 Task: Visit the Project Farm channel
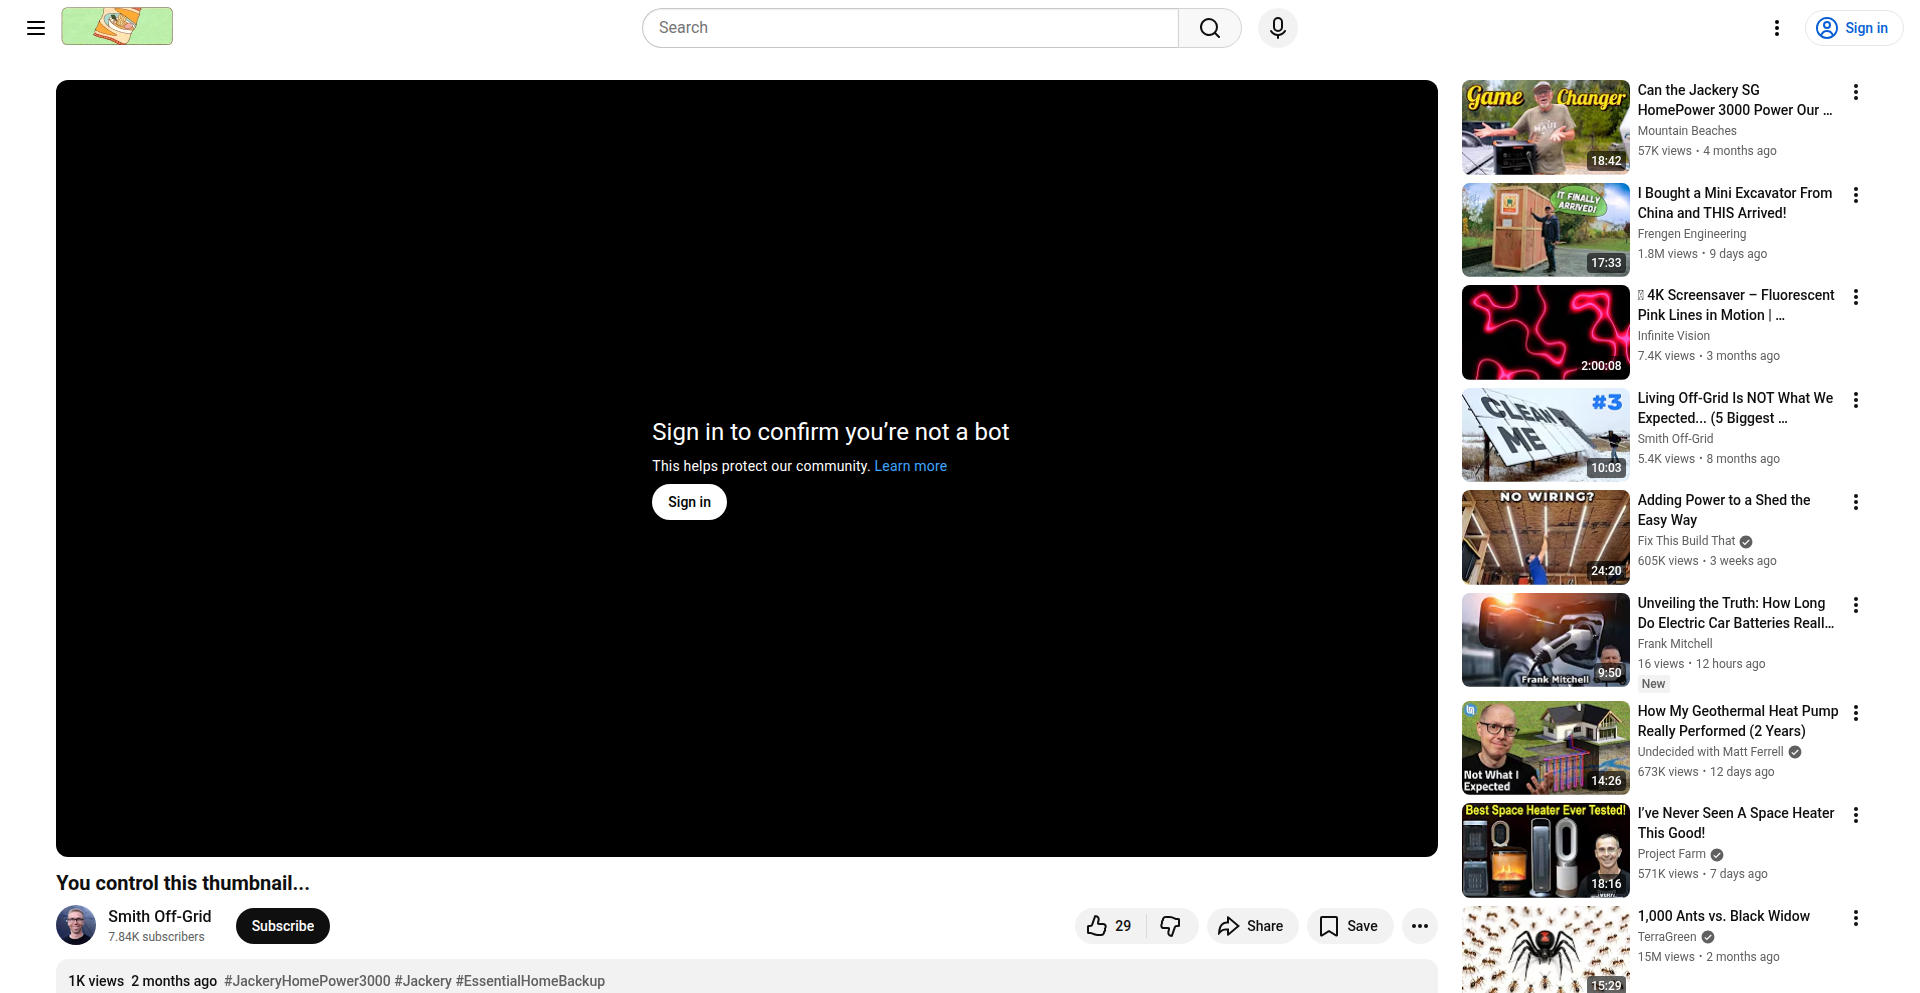tap(1672, 854)
